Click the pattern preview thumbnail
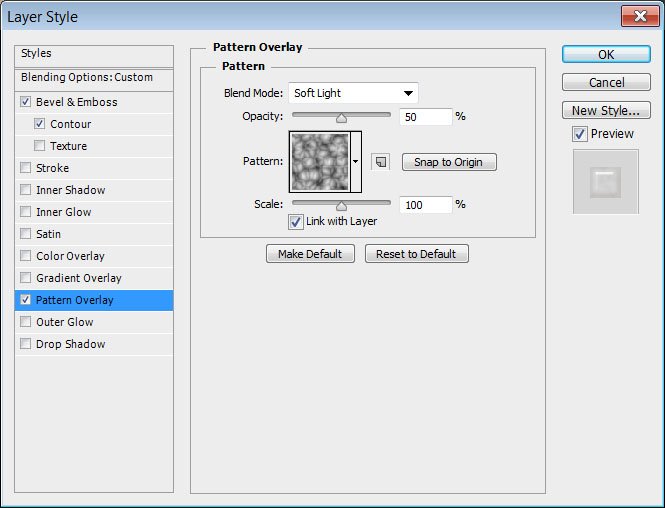 click(x=319, y=161)
